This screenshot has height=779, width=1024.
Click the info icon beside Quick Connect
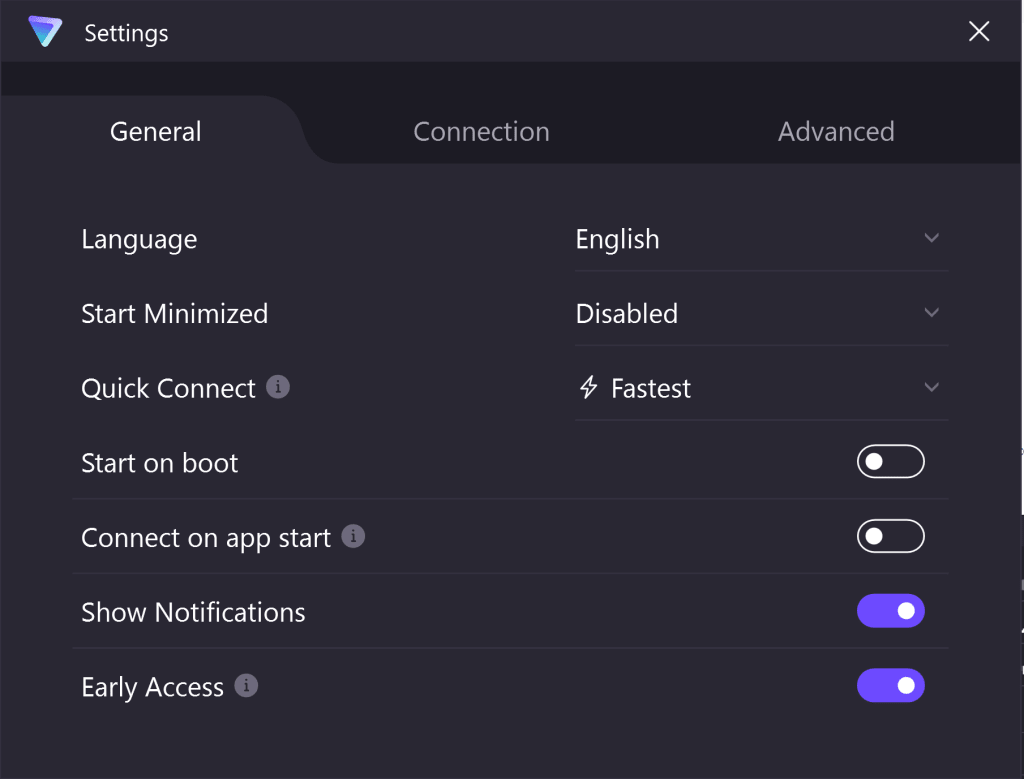click(280, 387)
